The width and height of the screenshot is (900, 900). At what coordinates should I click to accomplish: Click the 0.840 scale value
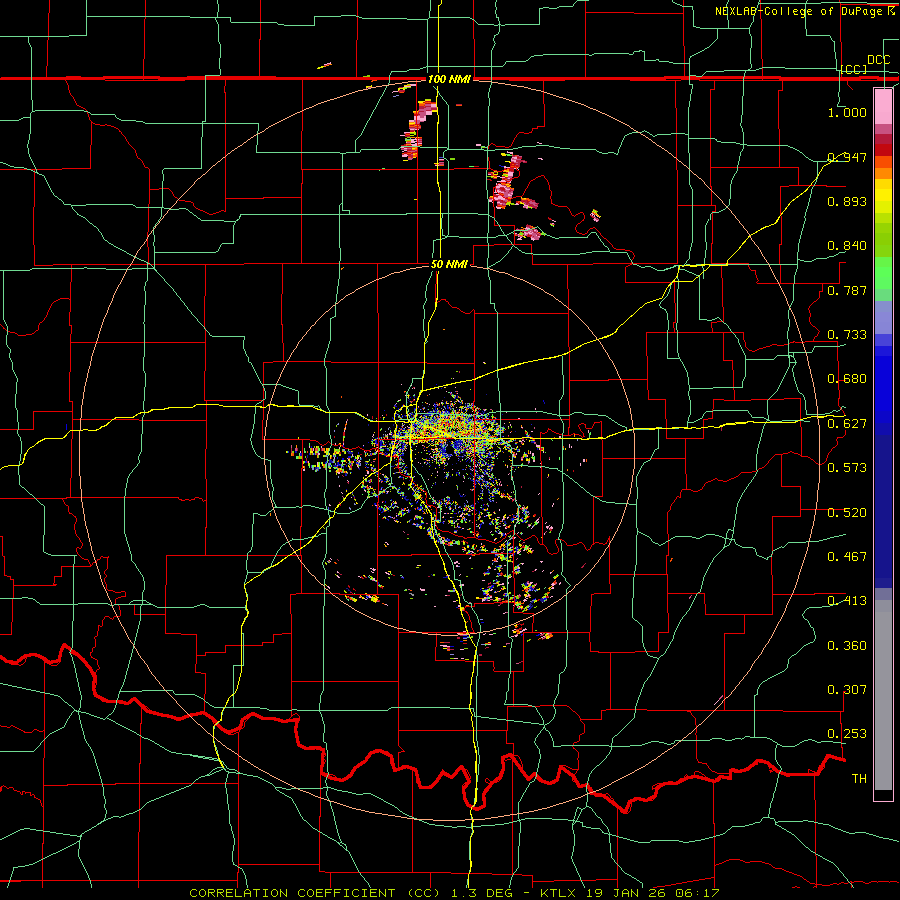847,246
